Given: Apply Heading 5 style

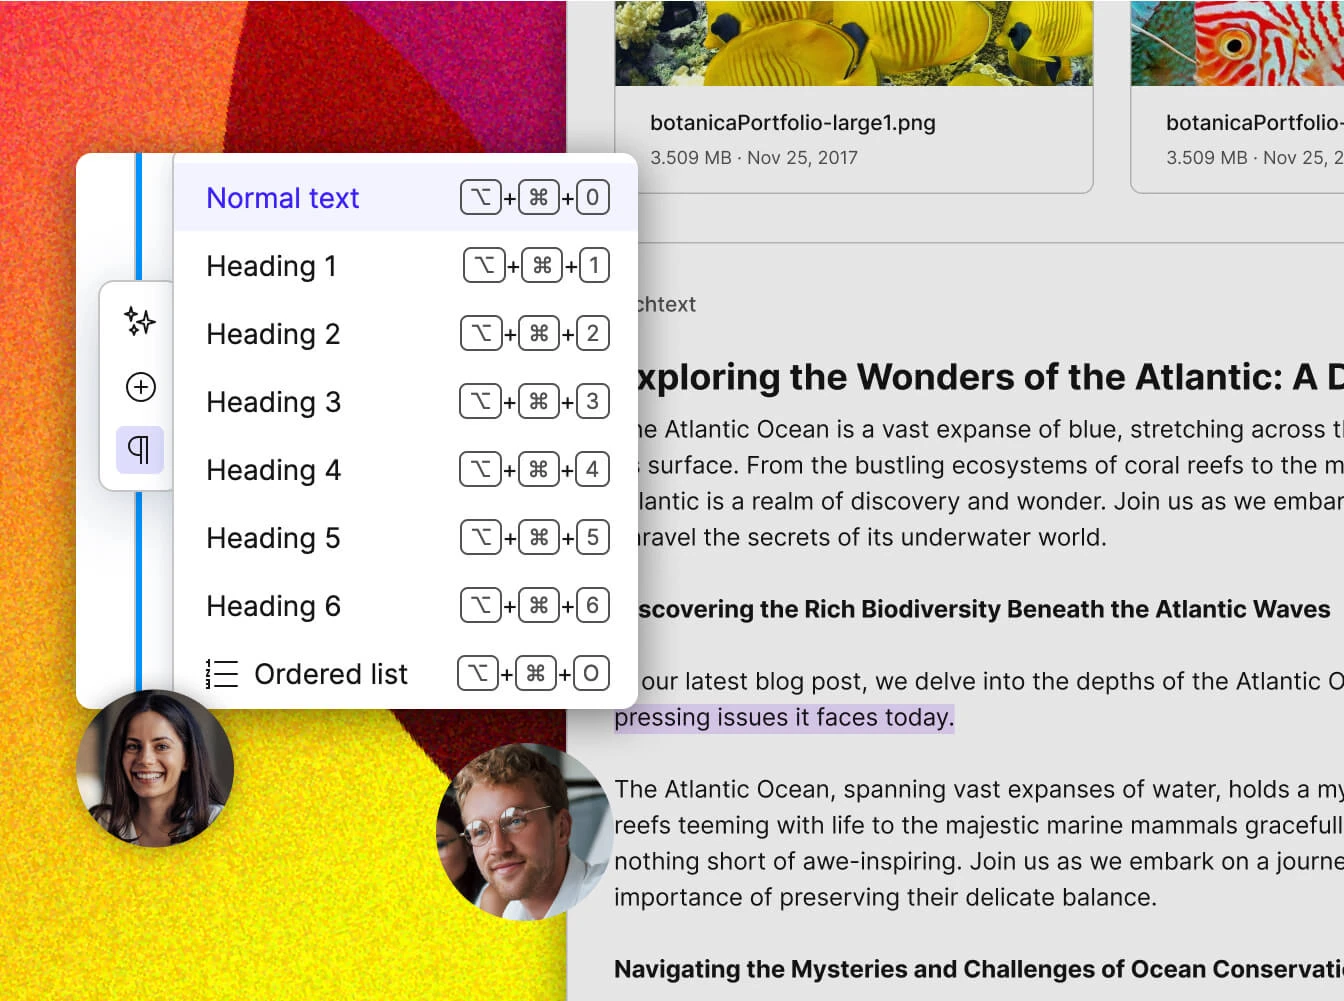Looking at the screenshot, I should (x=273, y=538).
